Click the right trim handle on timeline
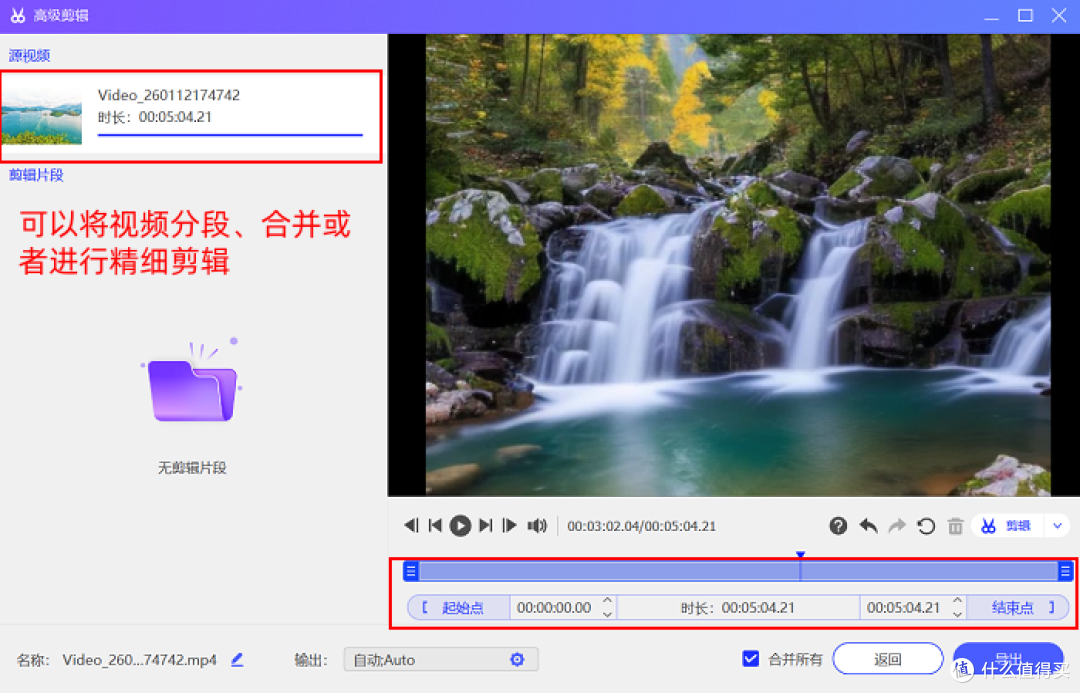The image size is (1080, 693). (x=1065, y=571)
